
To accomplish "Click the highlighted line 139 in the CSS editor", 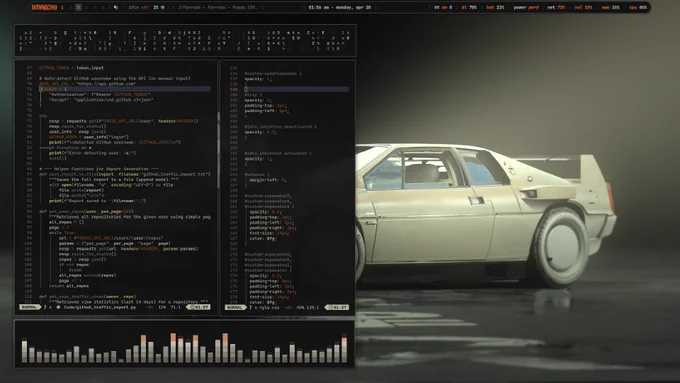I will coord(296,89).
